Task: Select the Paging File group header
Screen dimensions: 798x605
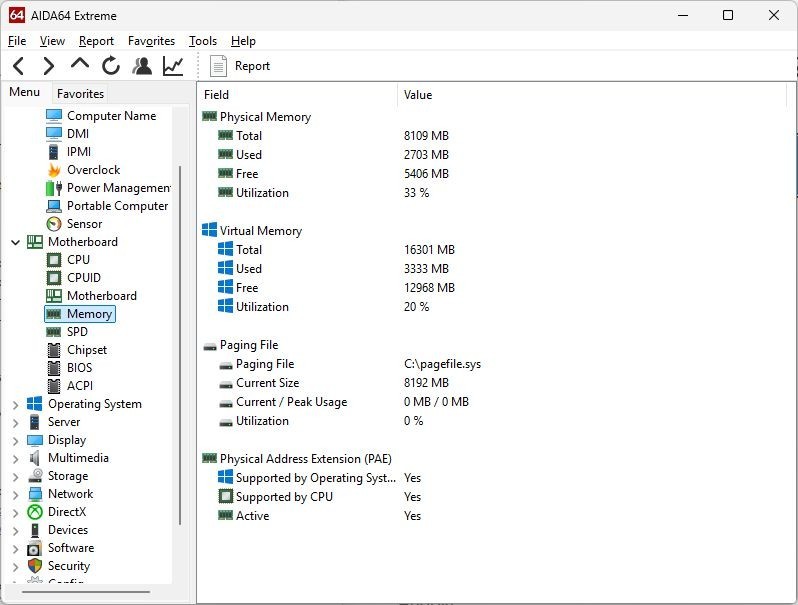Action: [249, 345]
